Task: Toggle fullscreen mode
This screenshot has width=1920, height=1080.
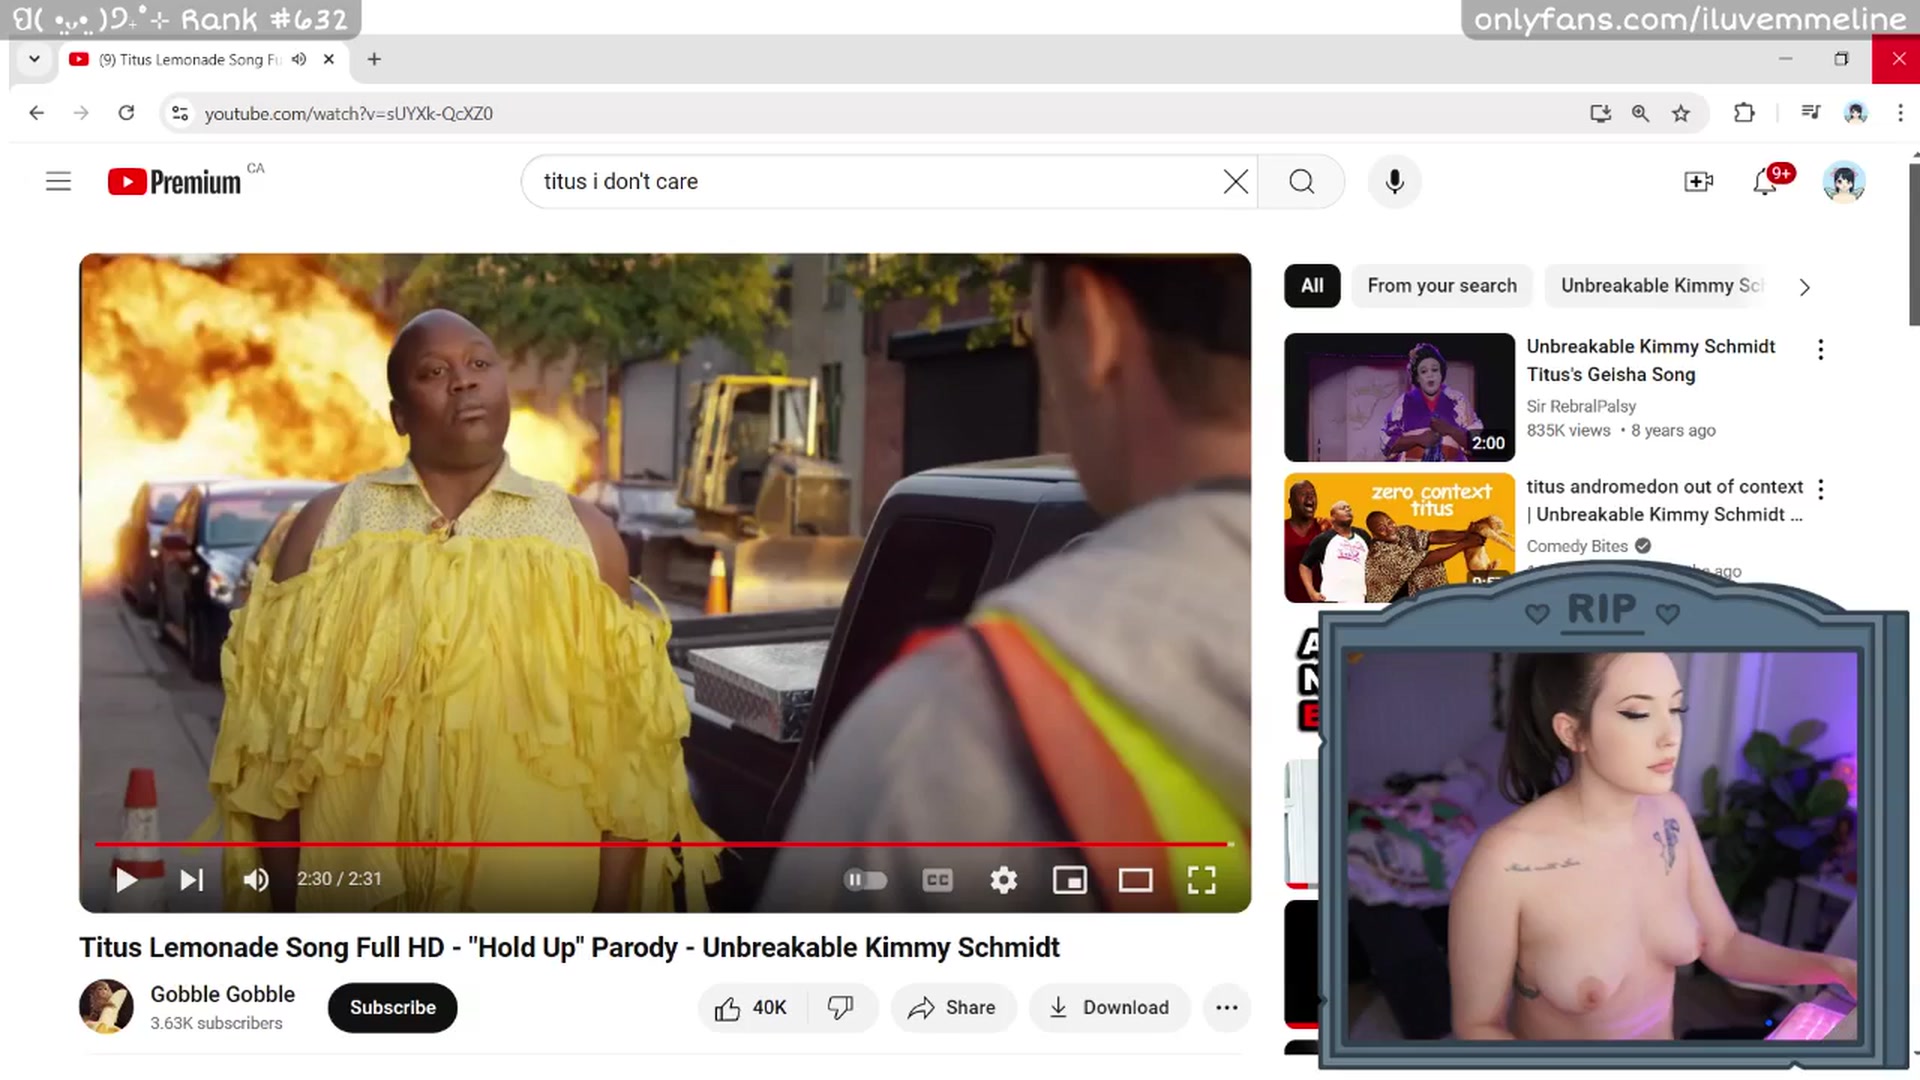Action: coord(1201,879)
